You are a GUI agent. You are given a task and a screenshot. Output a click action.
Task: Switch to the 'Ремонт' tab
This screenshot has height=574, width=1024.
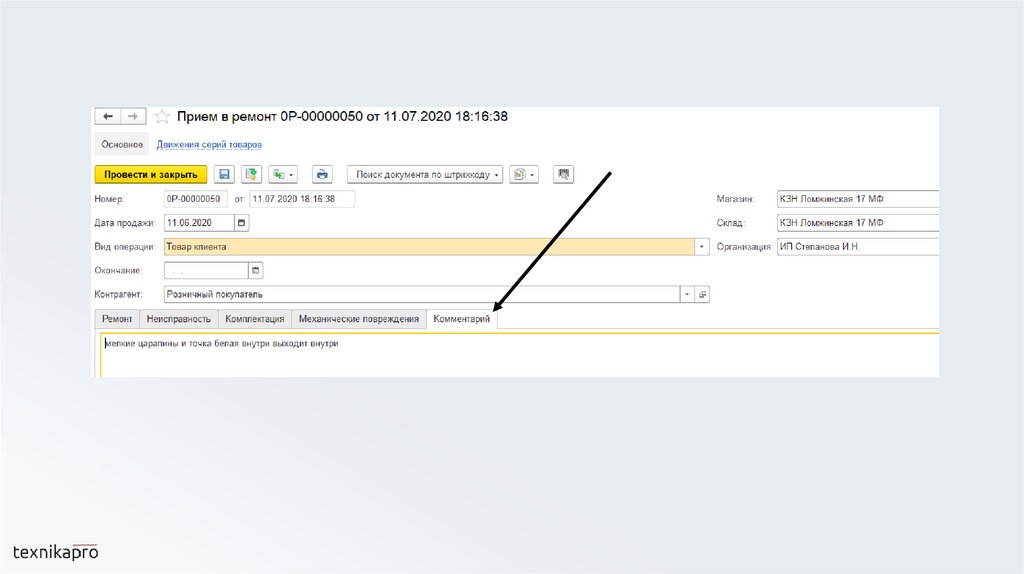click(x=117, y=319)
